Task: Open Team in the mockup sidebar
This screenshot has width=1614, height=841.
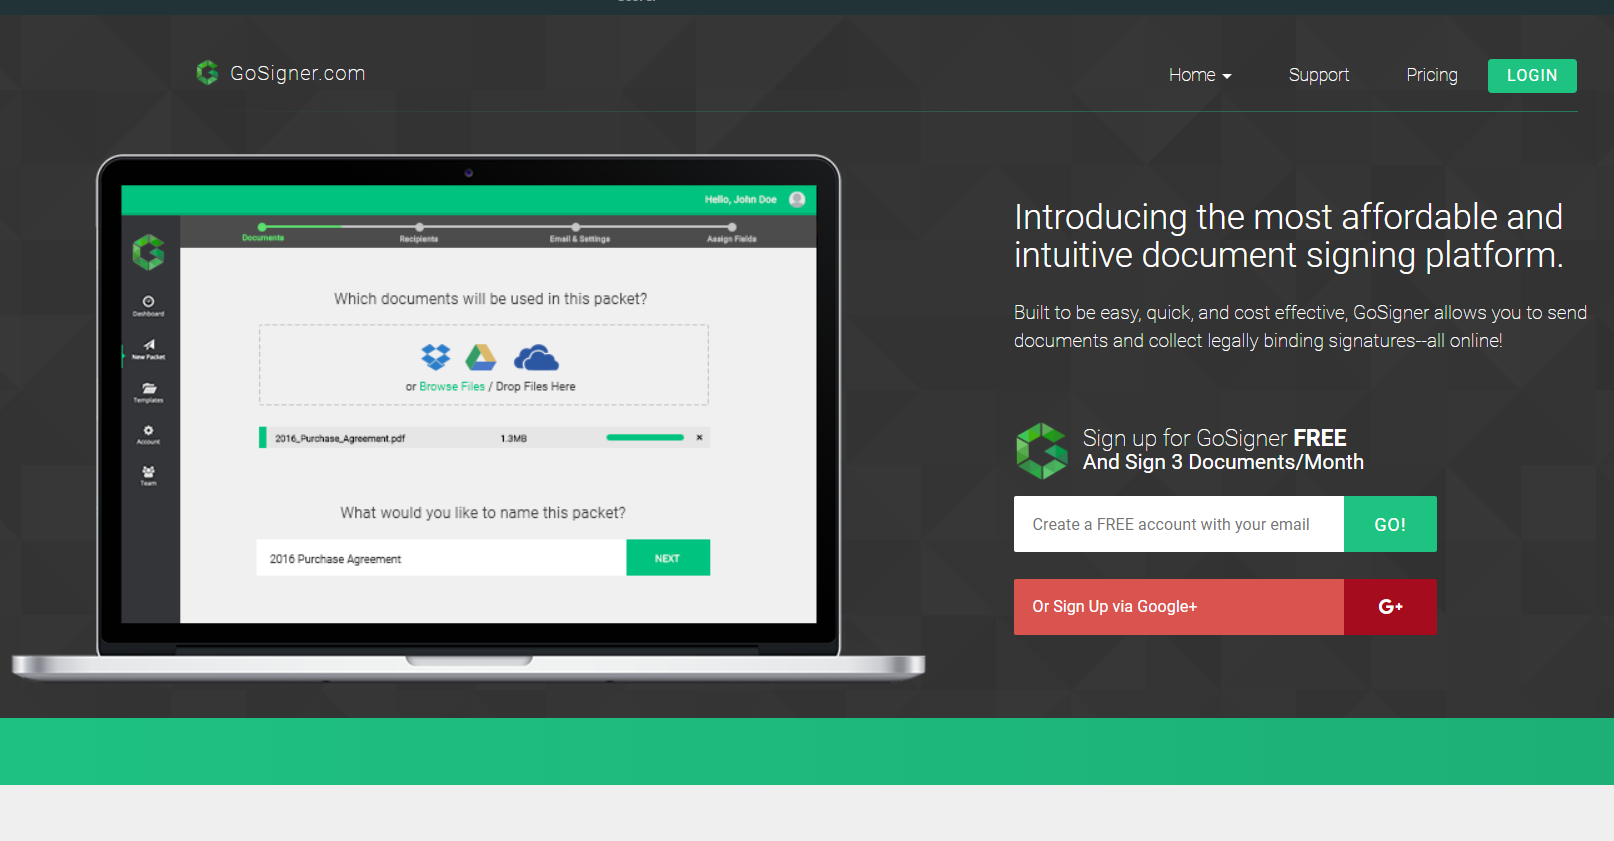Action: [x=148, y=476]
